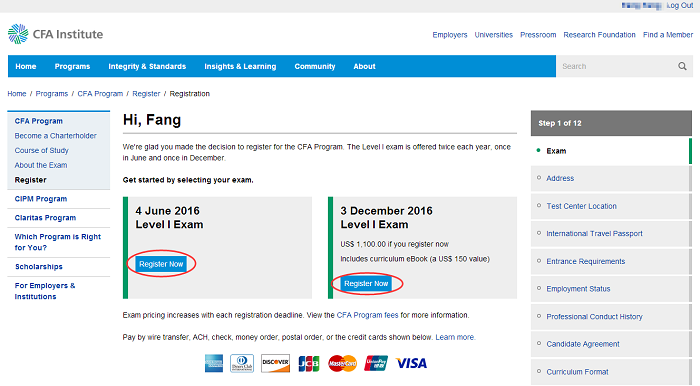Click the CFA Institute logo
This screenshot has width=700, height=386.
tap(55, 34)
